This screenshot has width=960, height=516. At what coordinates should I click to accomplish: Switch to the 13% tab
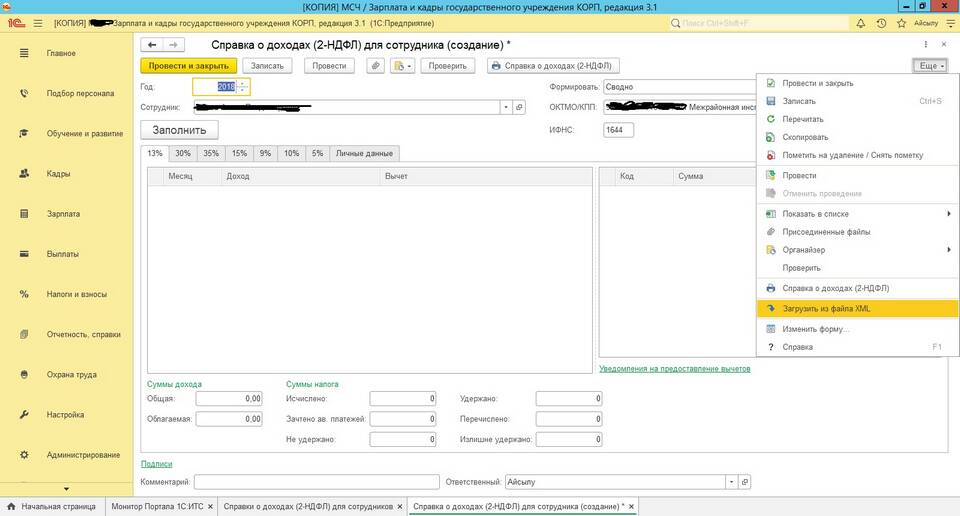pyautogui.click(x=155, y=153)
